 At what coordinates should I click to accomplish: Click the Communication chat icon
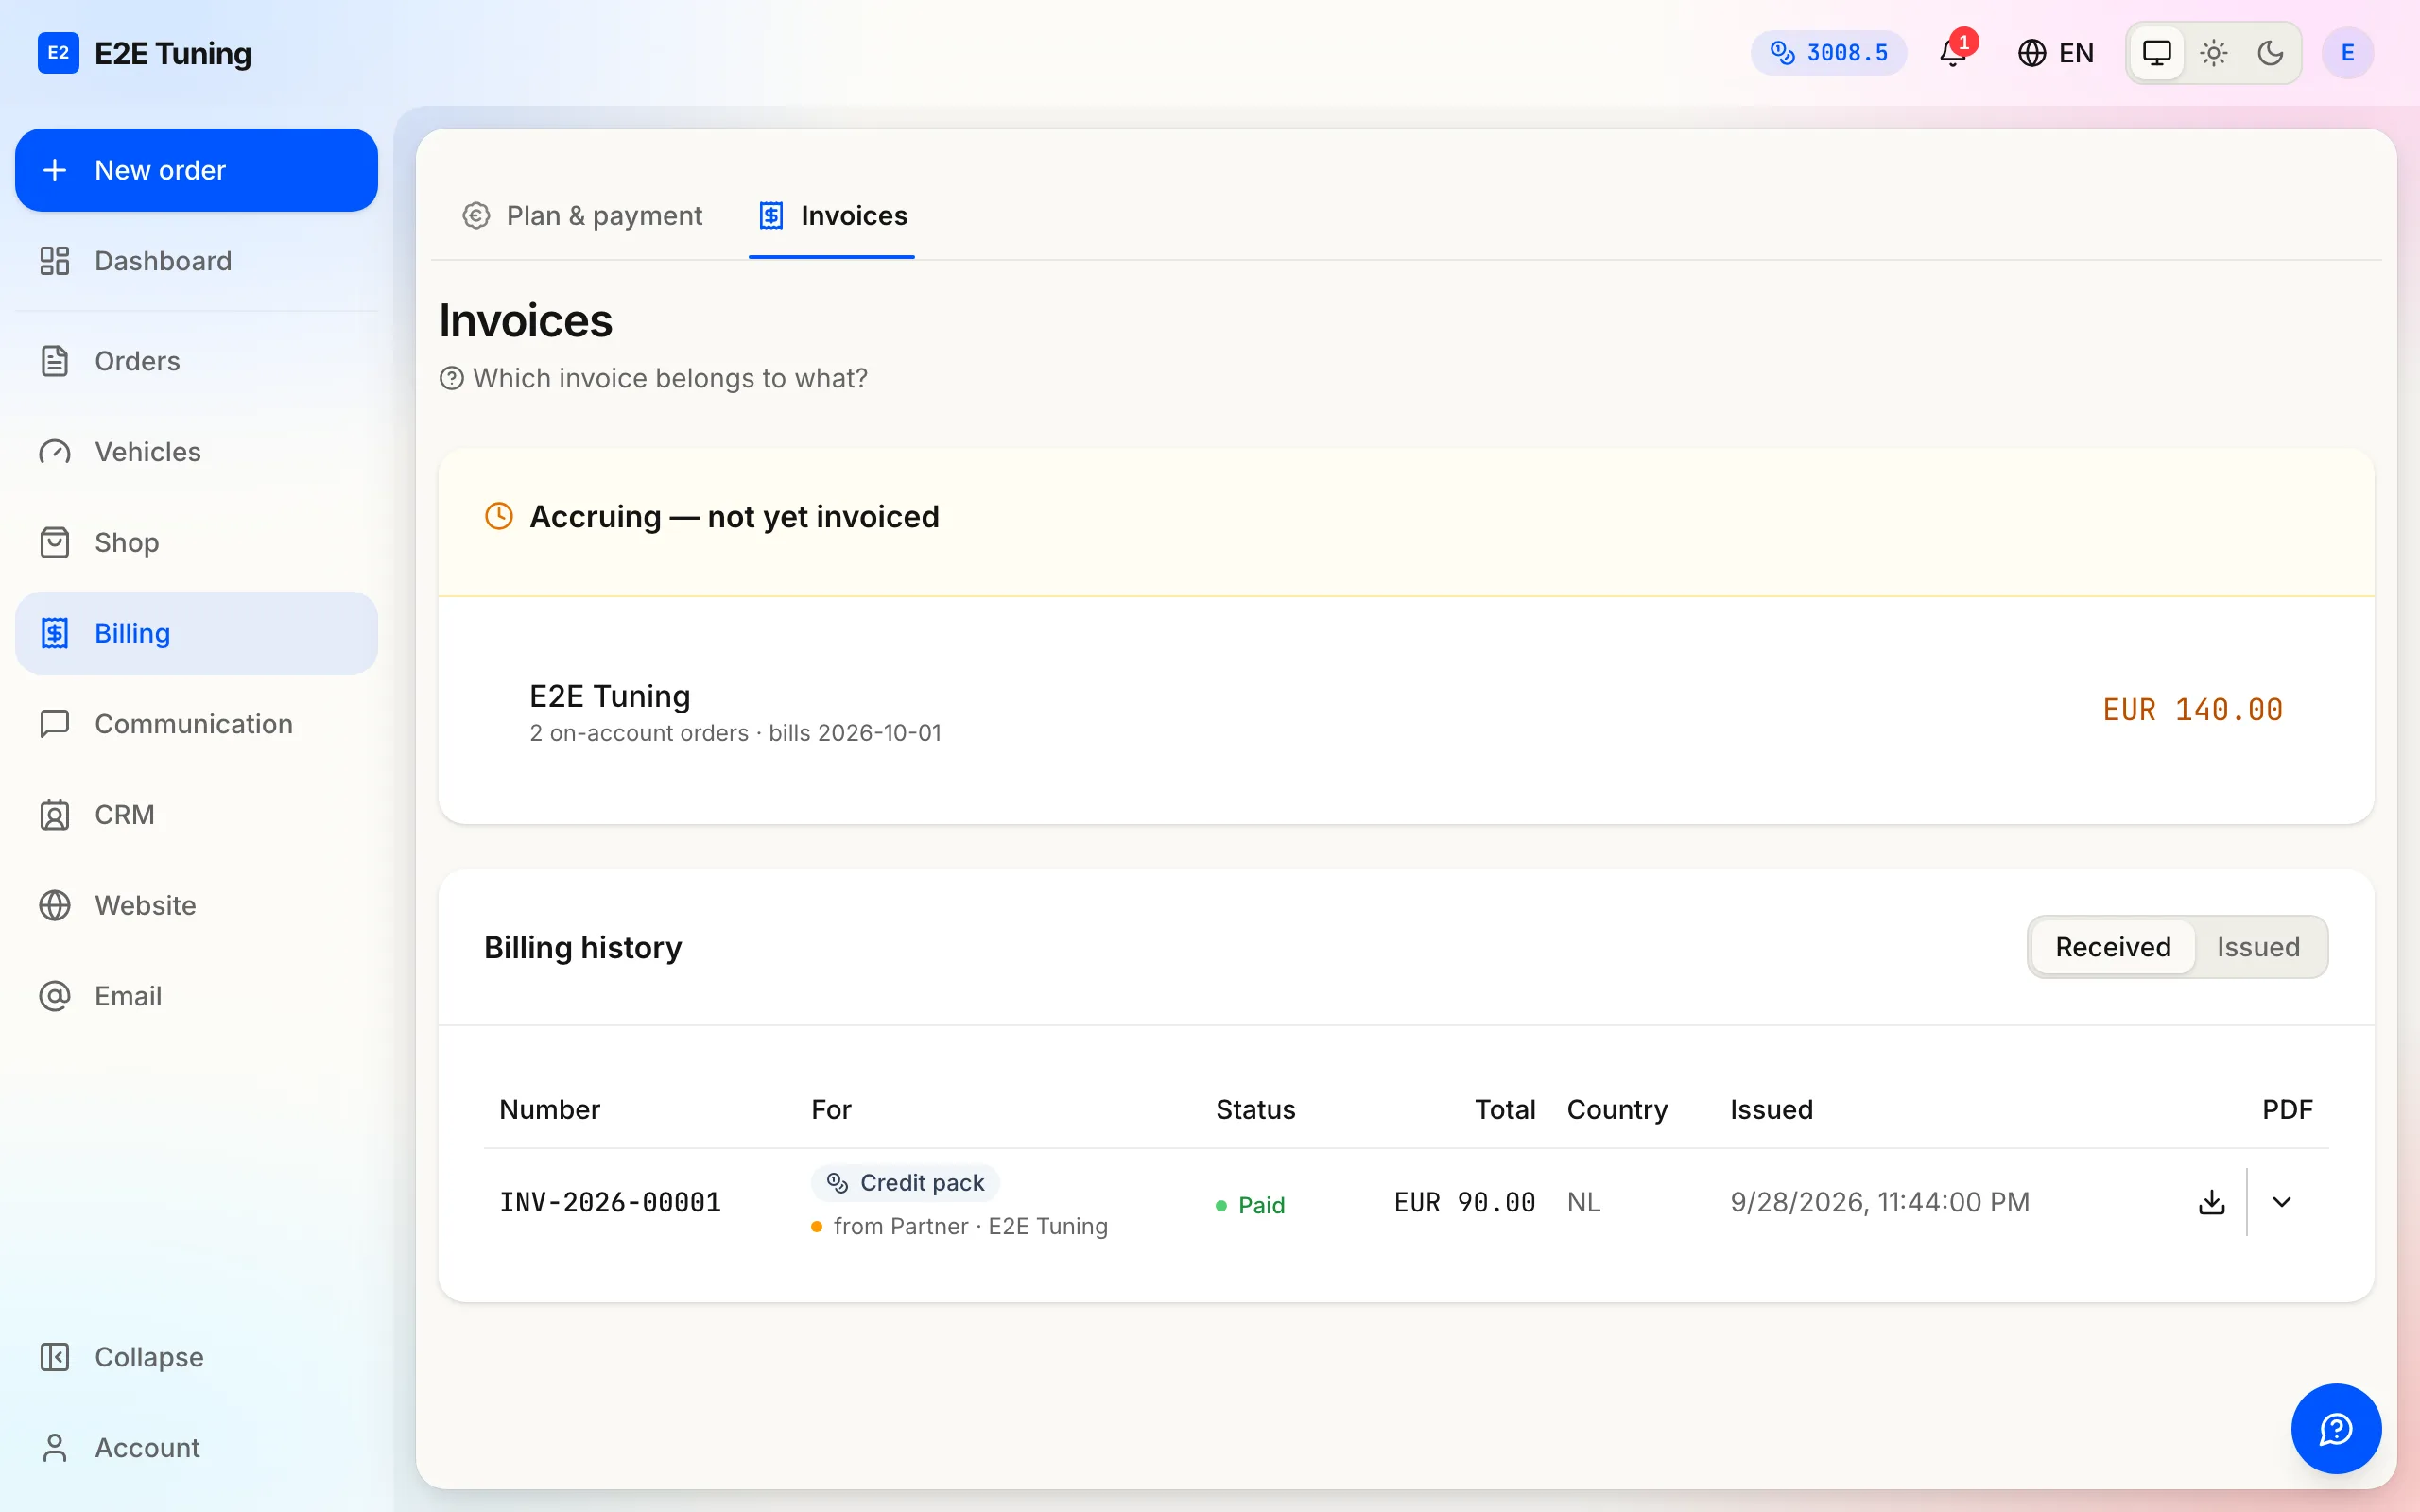tap(55, 724)
